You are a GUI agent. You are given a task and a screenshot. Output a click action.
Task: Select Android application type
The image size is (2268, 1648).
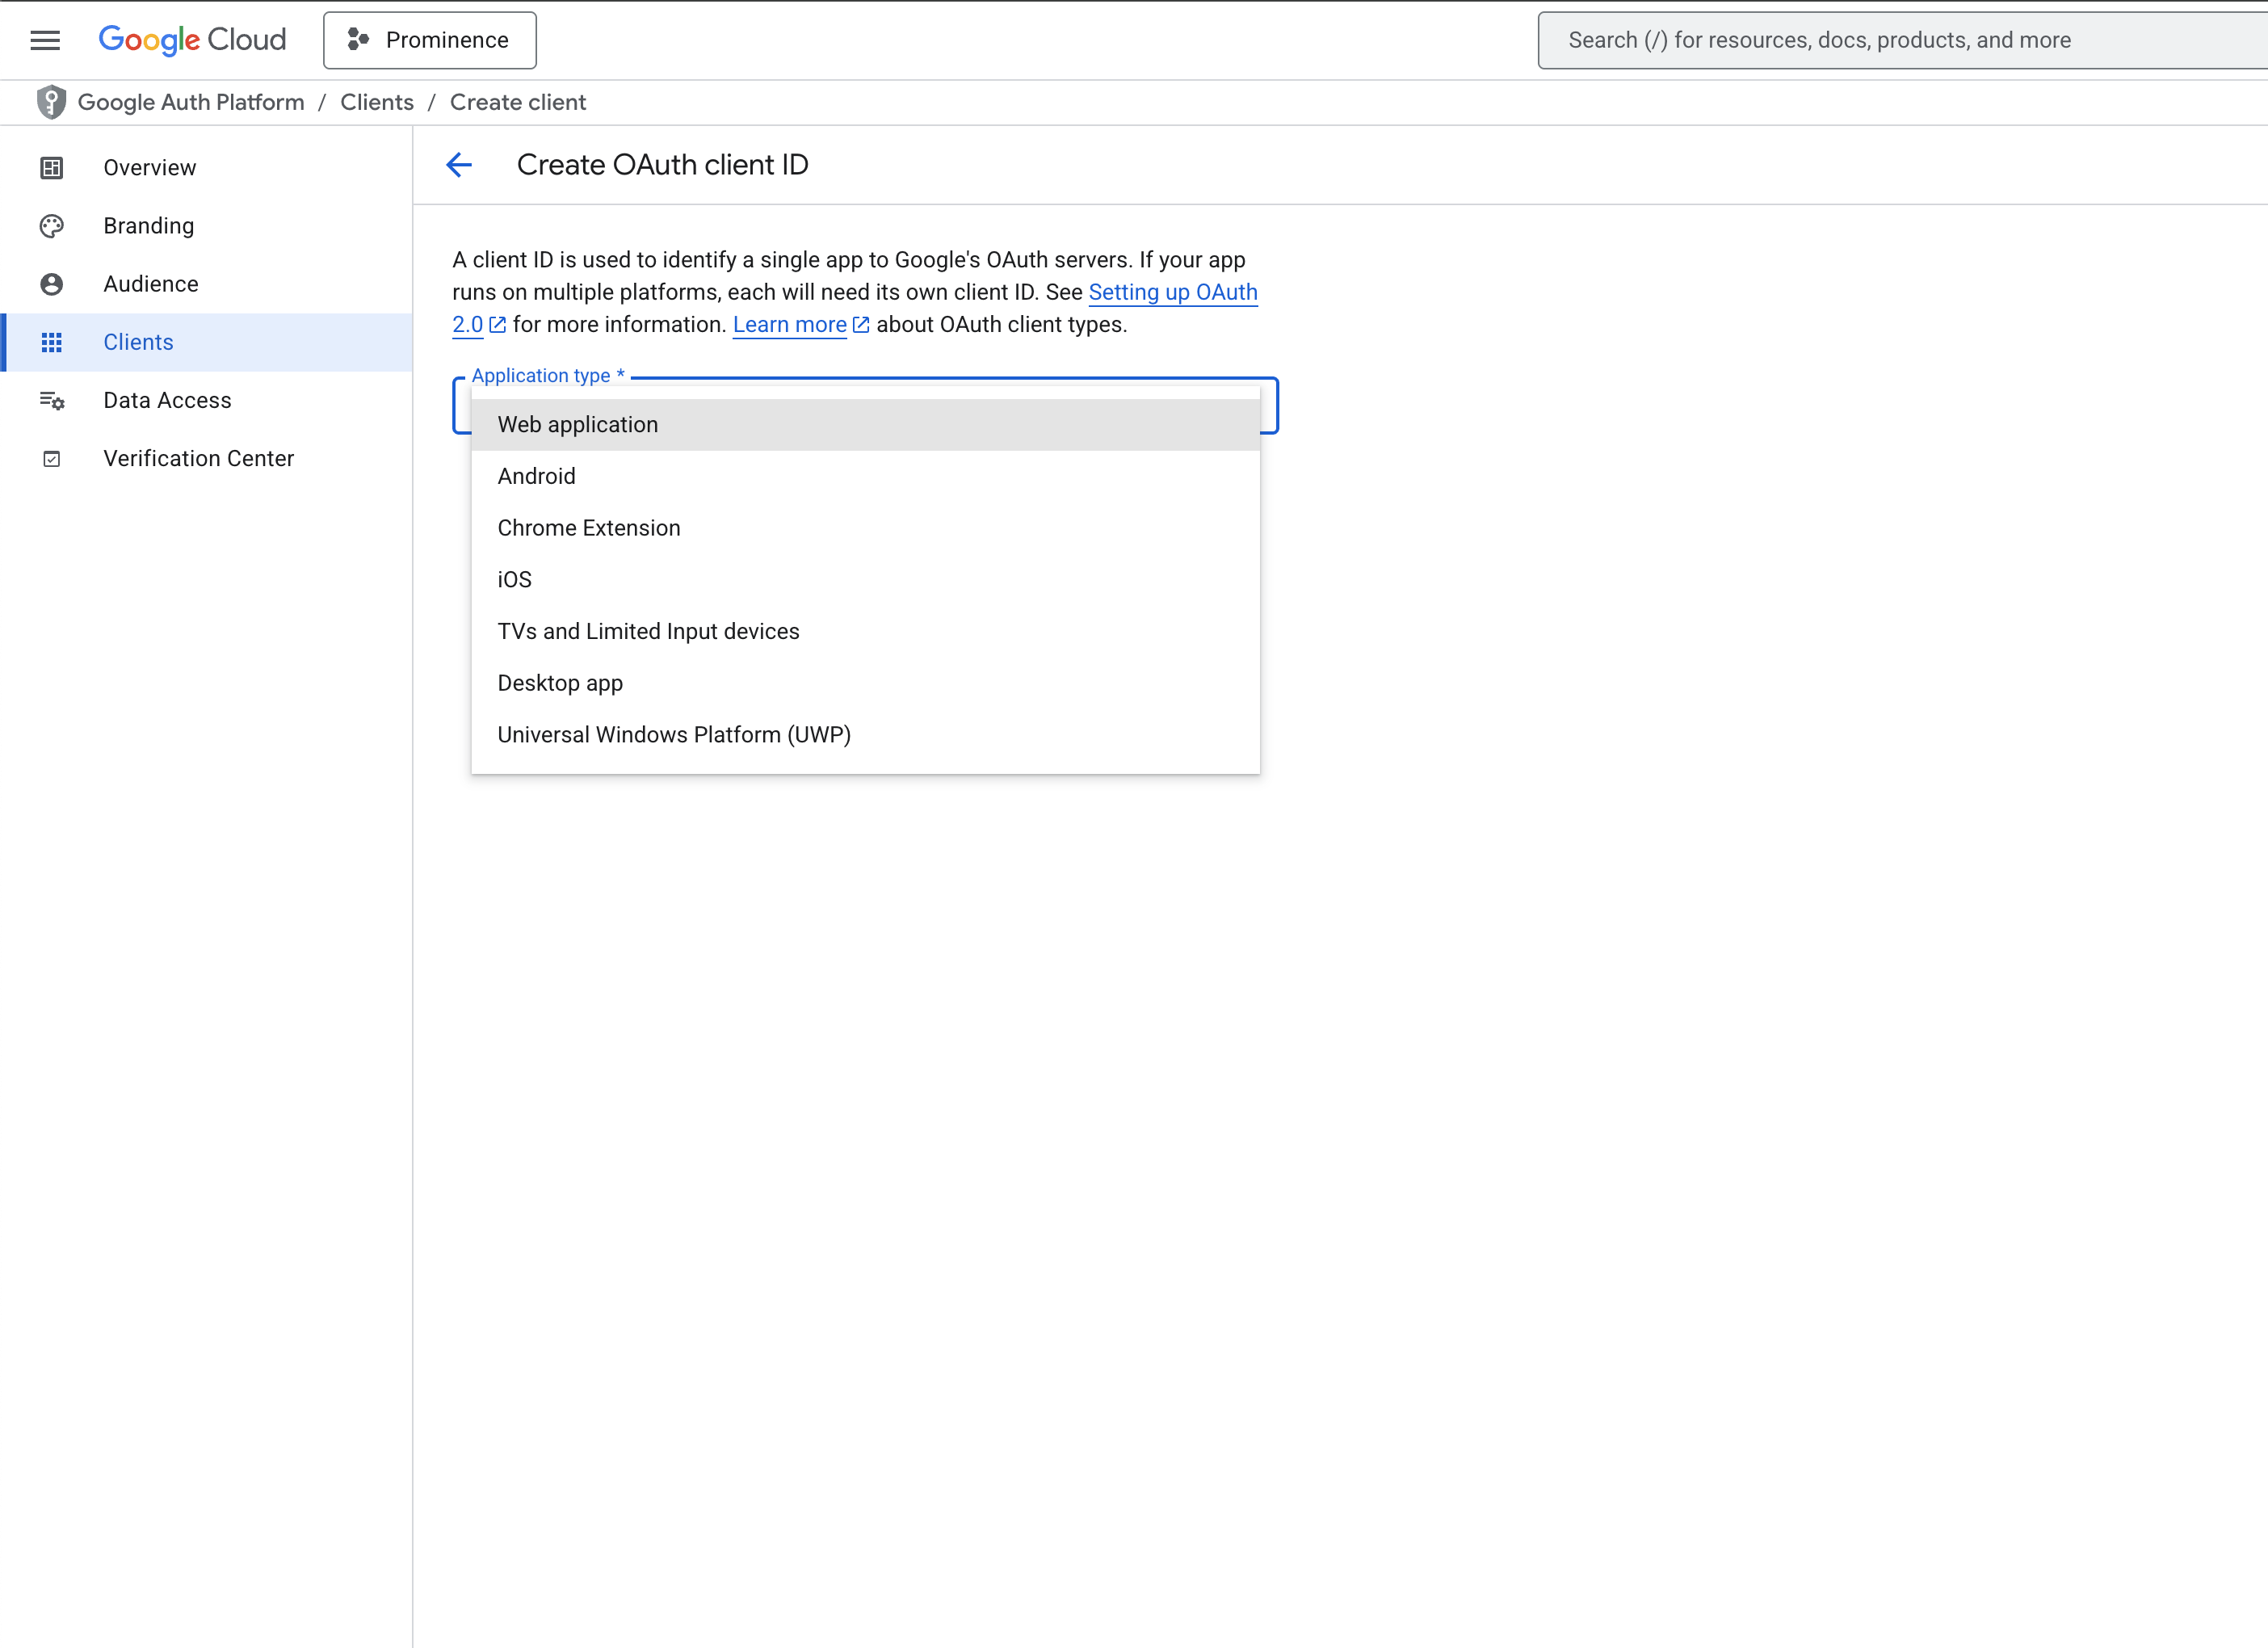click(866, 476)
